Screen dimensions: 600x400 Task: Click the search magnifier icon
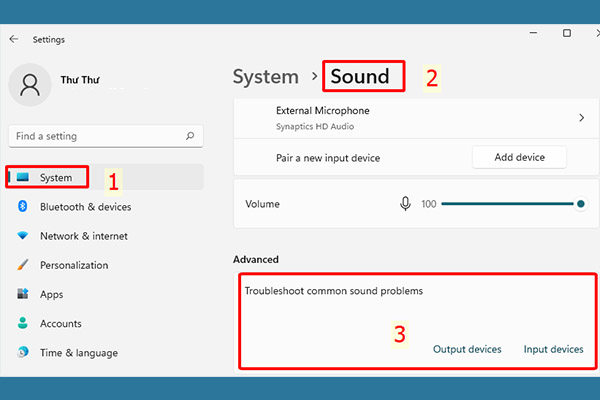[190, 136]
